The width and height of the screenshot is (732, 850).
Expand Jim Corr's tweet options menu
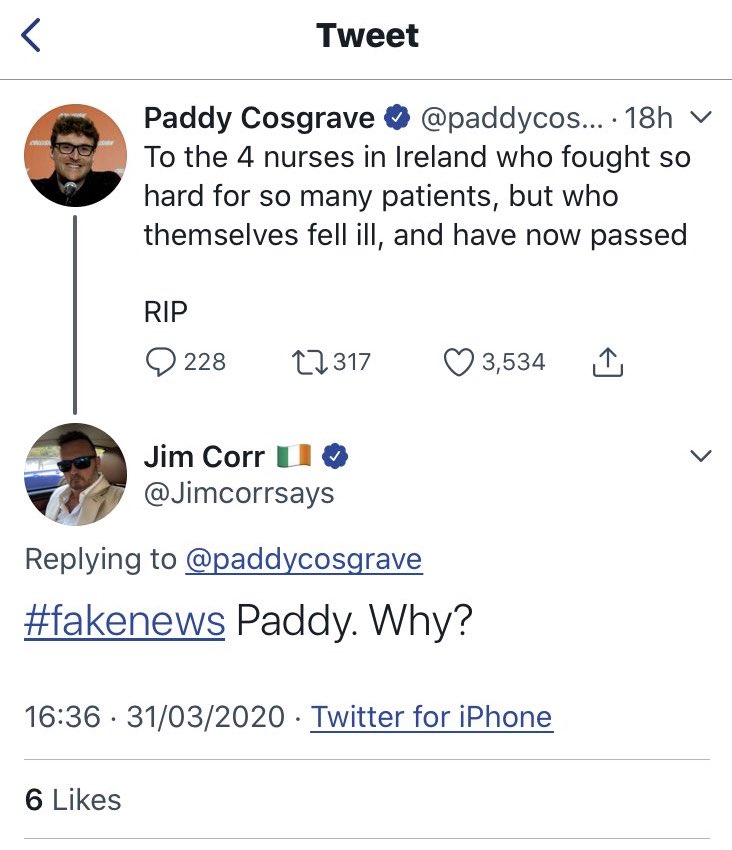point(701,456)
